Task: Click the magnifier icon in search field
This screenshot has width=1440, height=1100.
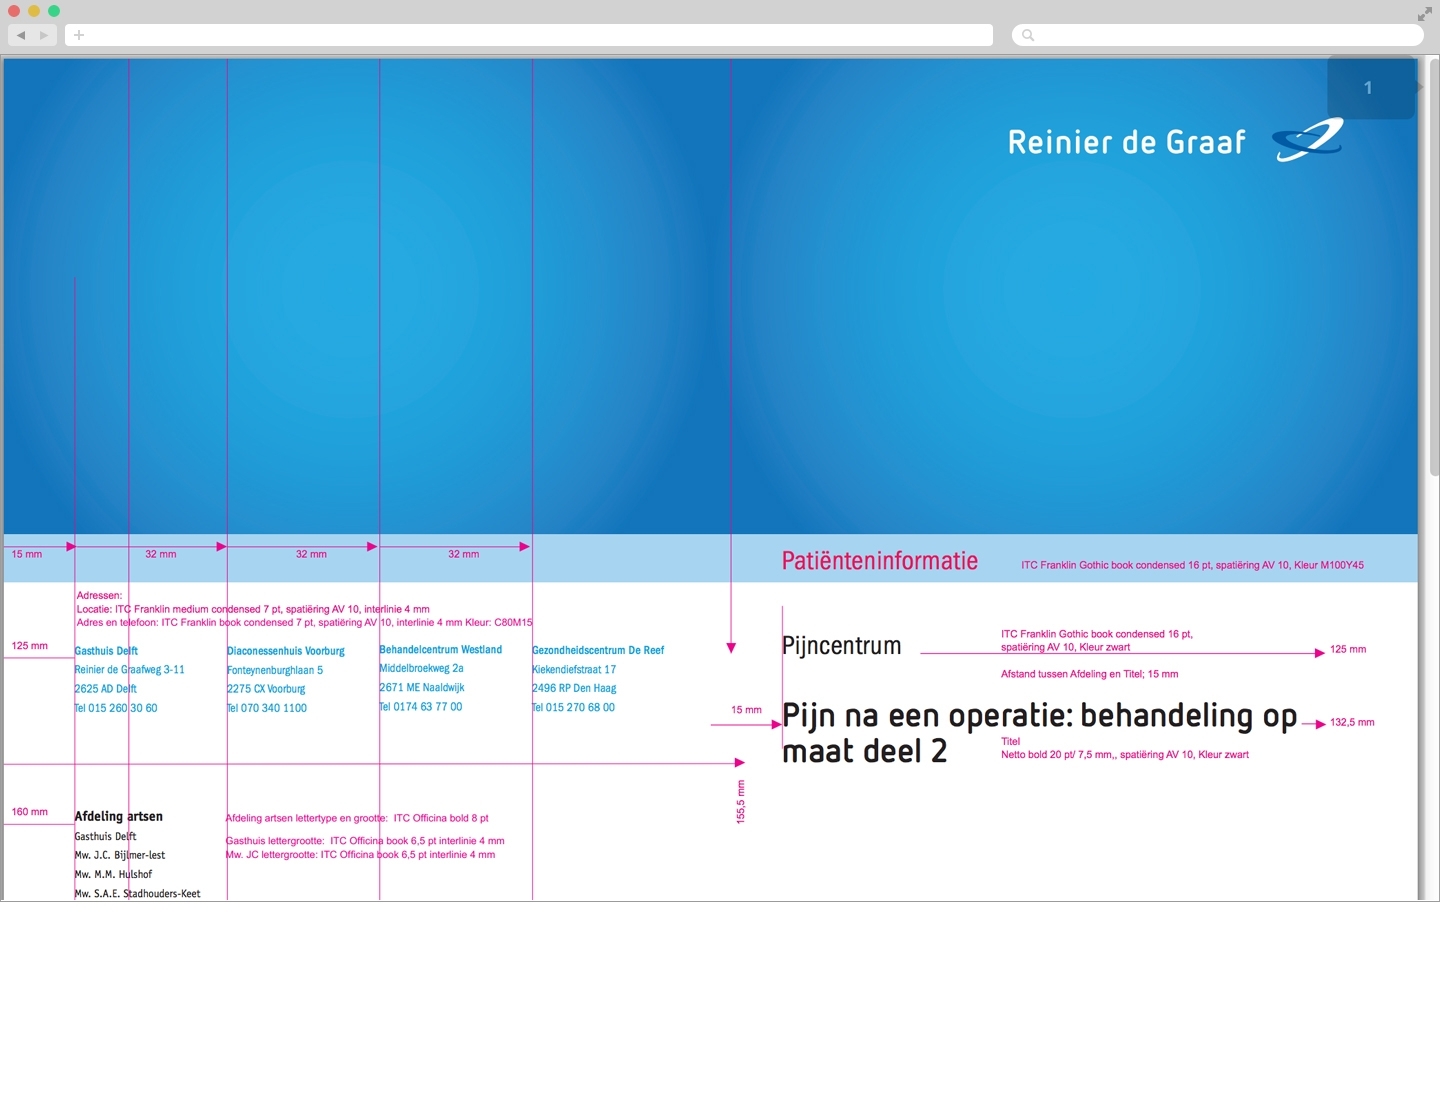Action: [x=1028, y=35]
